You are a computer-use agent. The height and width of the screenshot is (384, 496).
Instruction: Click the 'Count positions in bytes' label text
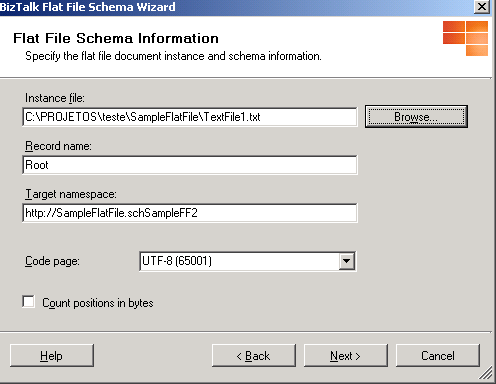coord(98,303)
